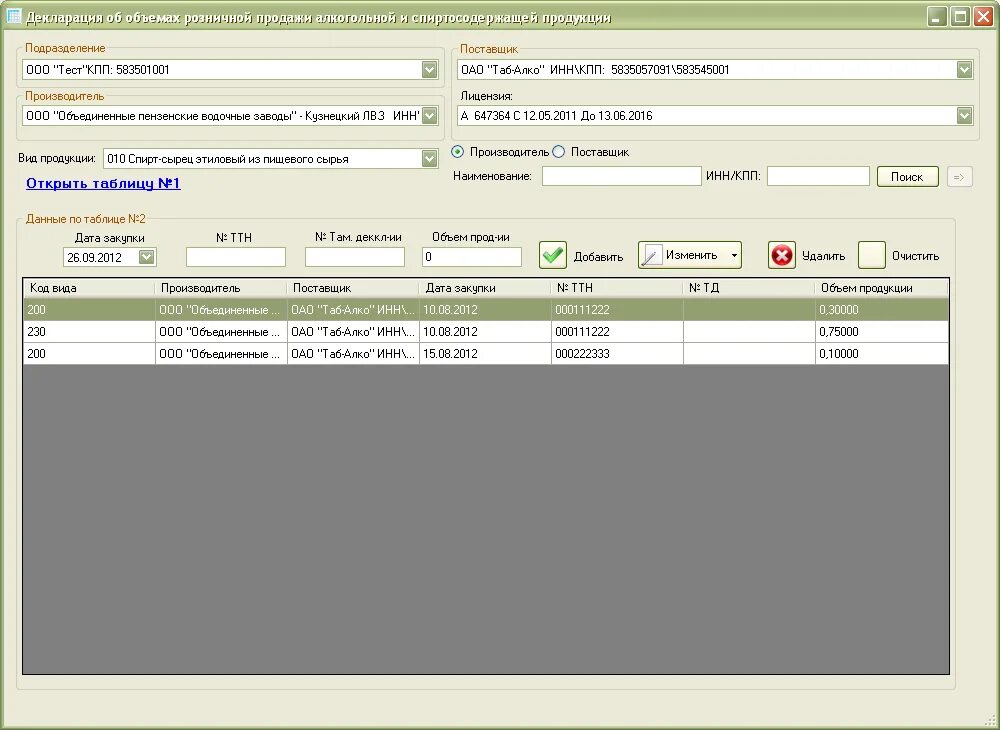Click the red cross Удалить icon
Viewport: 1000px width, 730px height.
782,255
